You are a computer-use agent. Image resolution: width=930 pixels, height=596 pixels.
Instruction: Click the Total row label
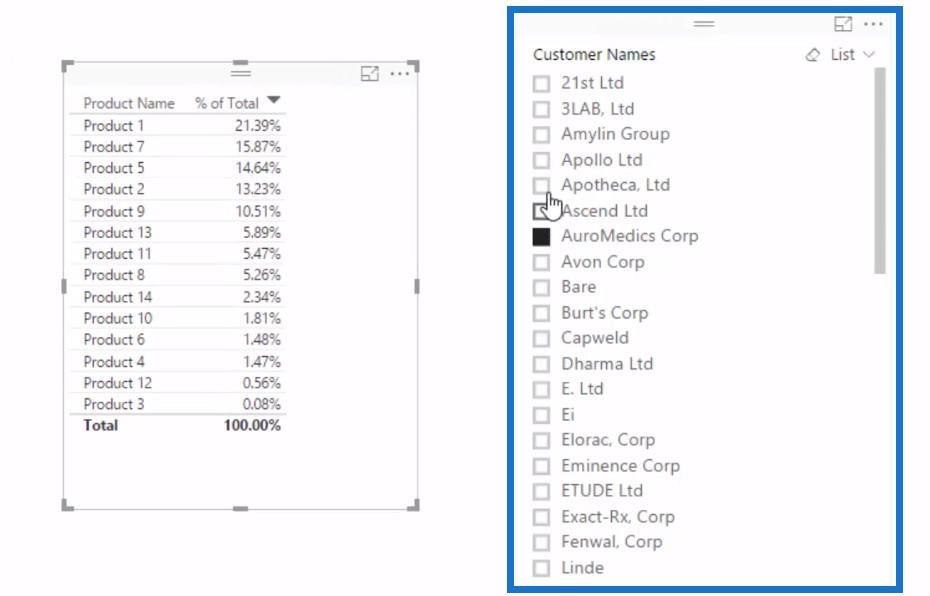coord(100,426)
